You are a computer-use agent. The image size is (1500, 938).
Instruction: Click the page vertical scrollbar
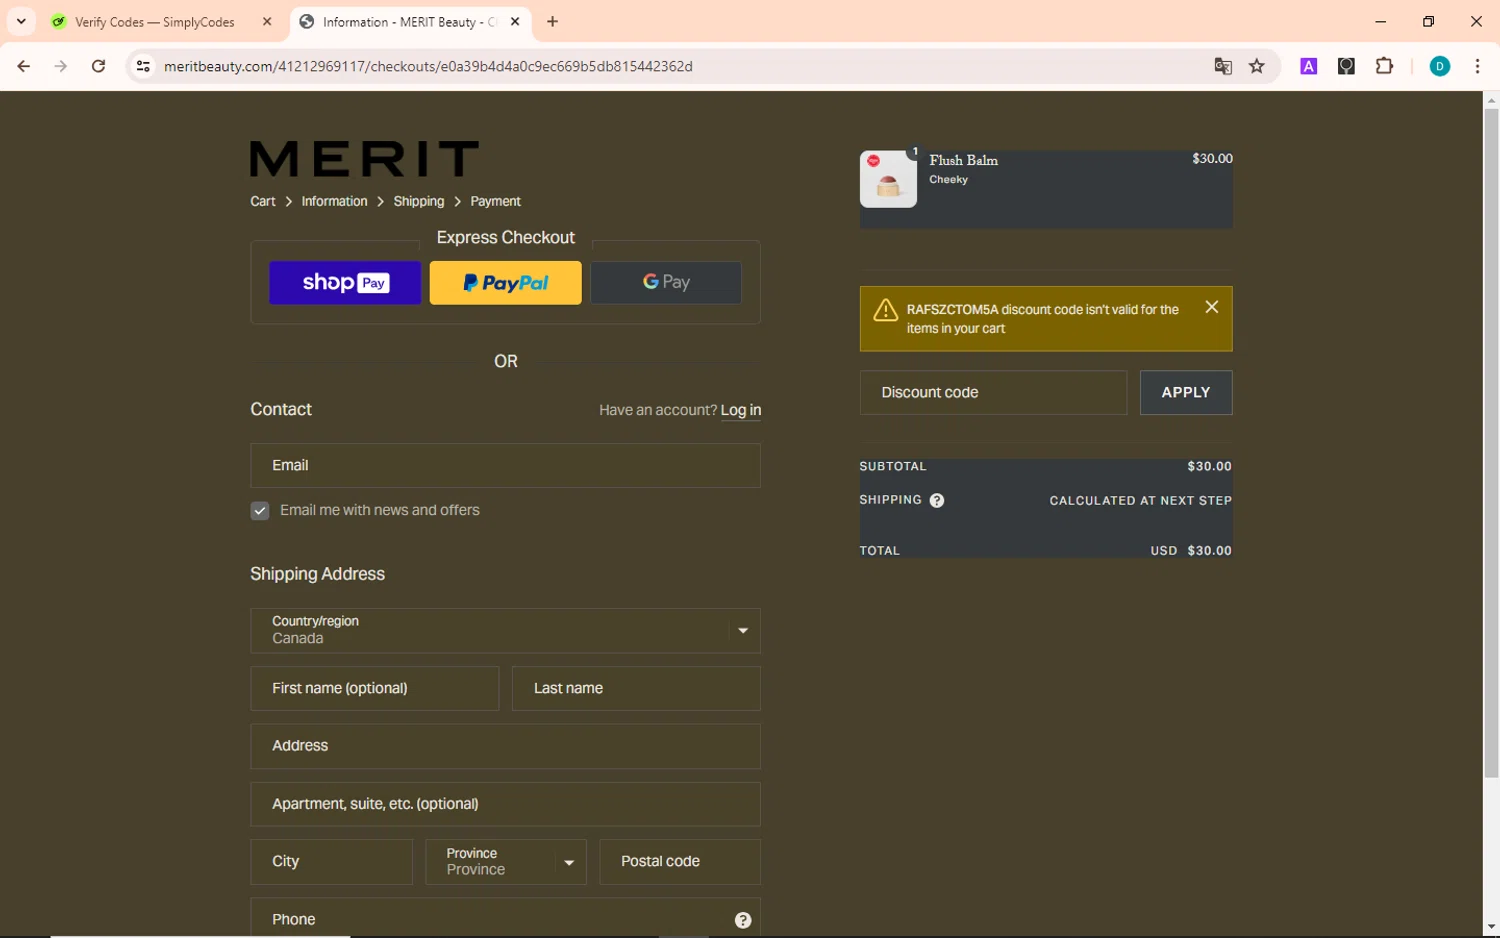(1491, 444)
